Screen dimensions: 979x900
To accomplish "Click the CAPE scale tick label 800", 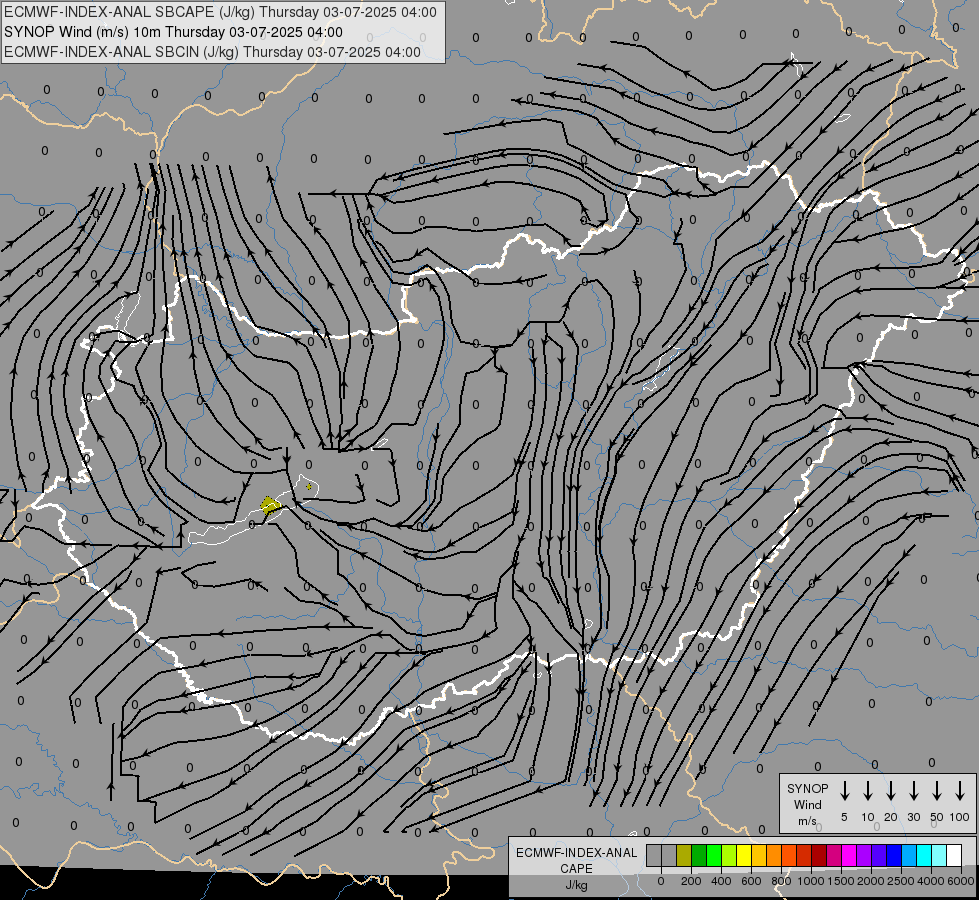I will (781, 881).
